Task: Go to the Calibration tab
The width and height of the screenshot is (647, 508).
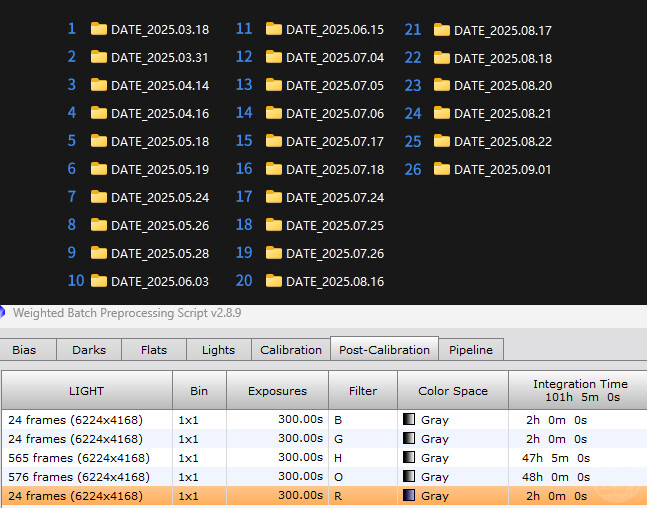Action: coord(291,350)
